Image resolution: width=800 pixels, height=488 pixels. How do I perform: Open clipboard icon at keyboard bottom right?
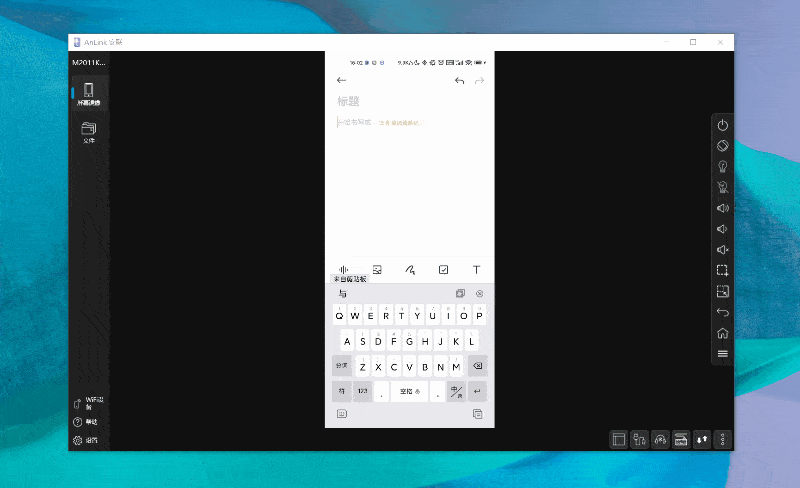point(478,414)
